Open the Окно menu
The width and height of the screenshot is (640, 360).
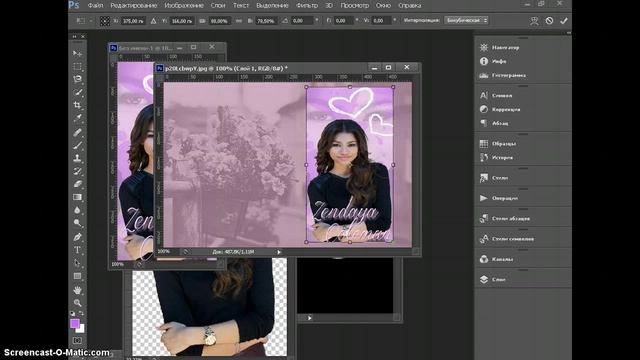383,6
